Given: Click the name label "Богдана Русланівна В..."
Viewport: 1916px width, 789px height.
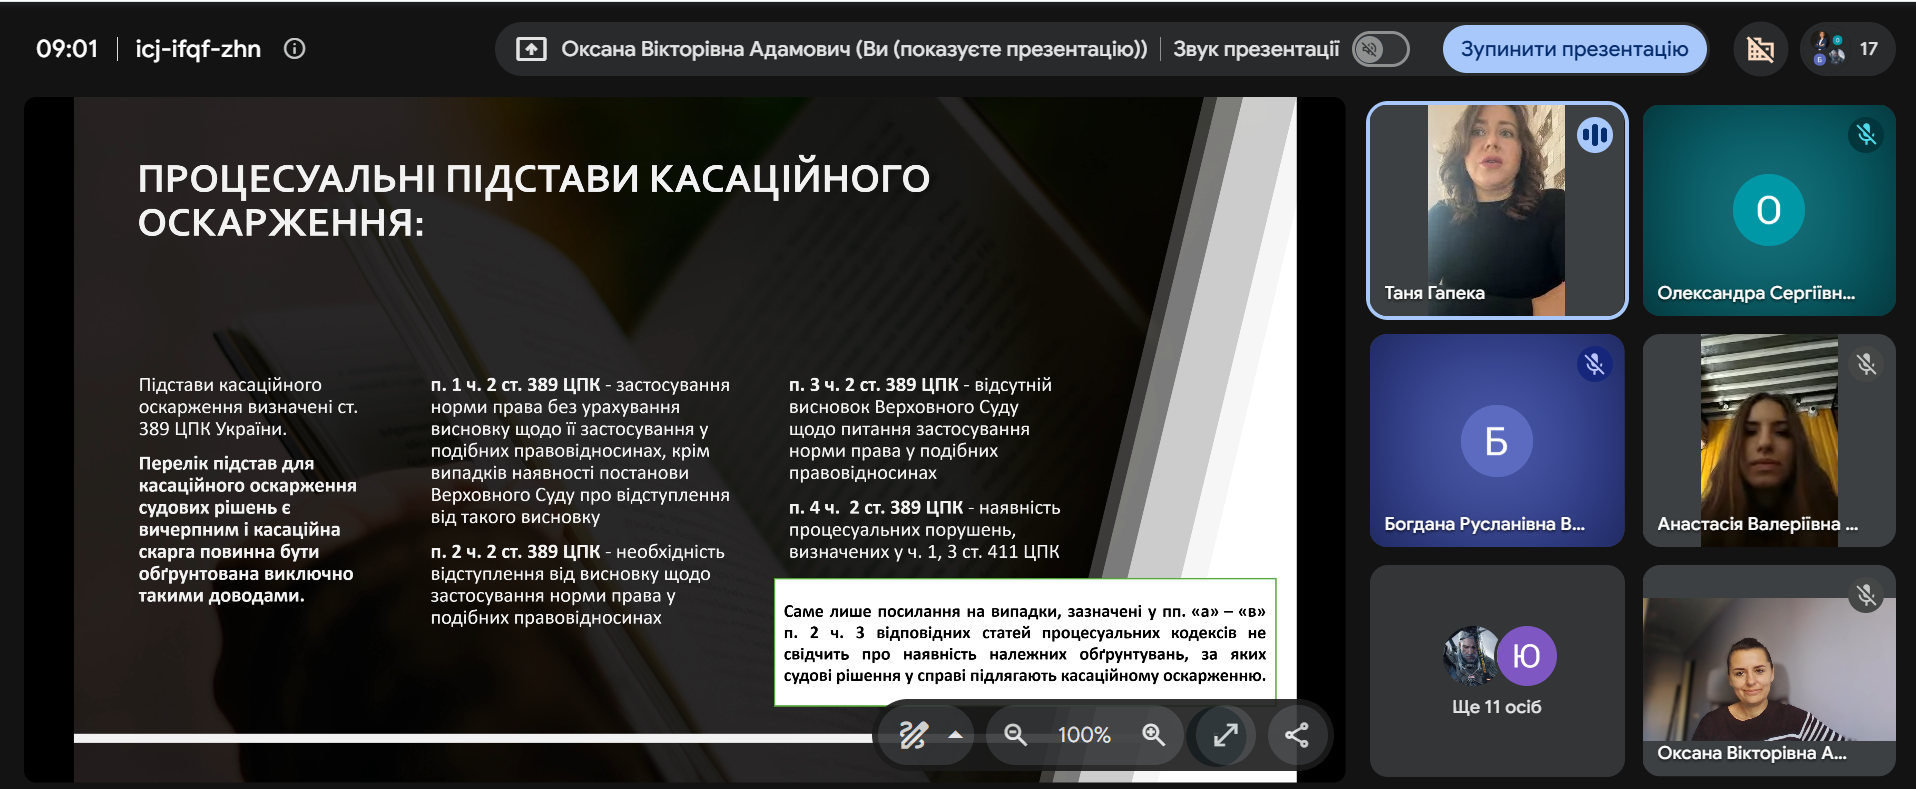Looking at the screenshot, I should tap(1484, 524).
